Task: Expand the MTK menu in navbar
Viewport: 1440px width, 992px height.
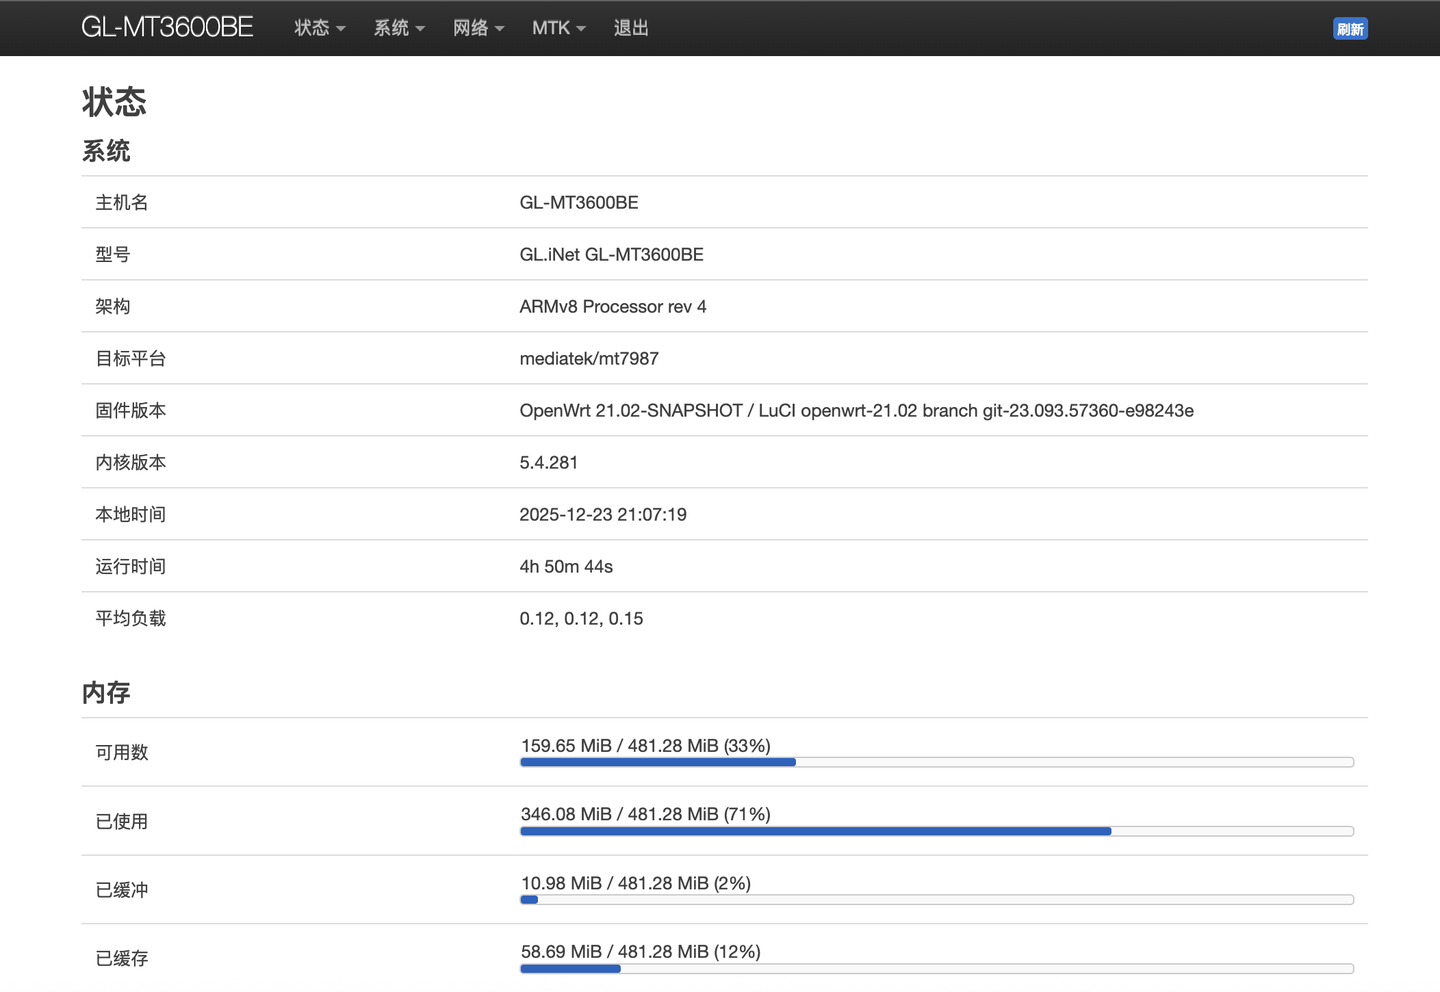Action: 558,28
